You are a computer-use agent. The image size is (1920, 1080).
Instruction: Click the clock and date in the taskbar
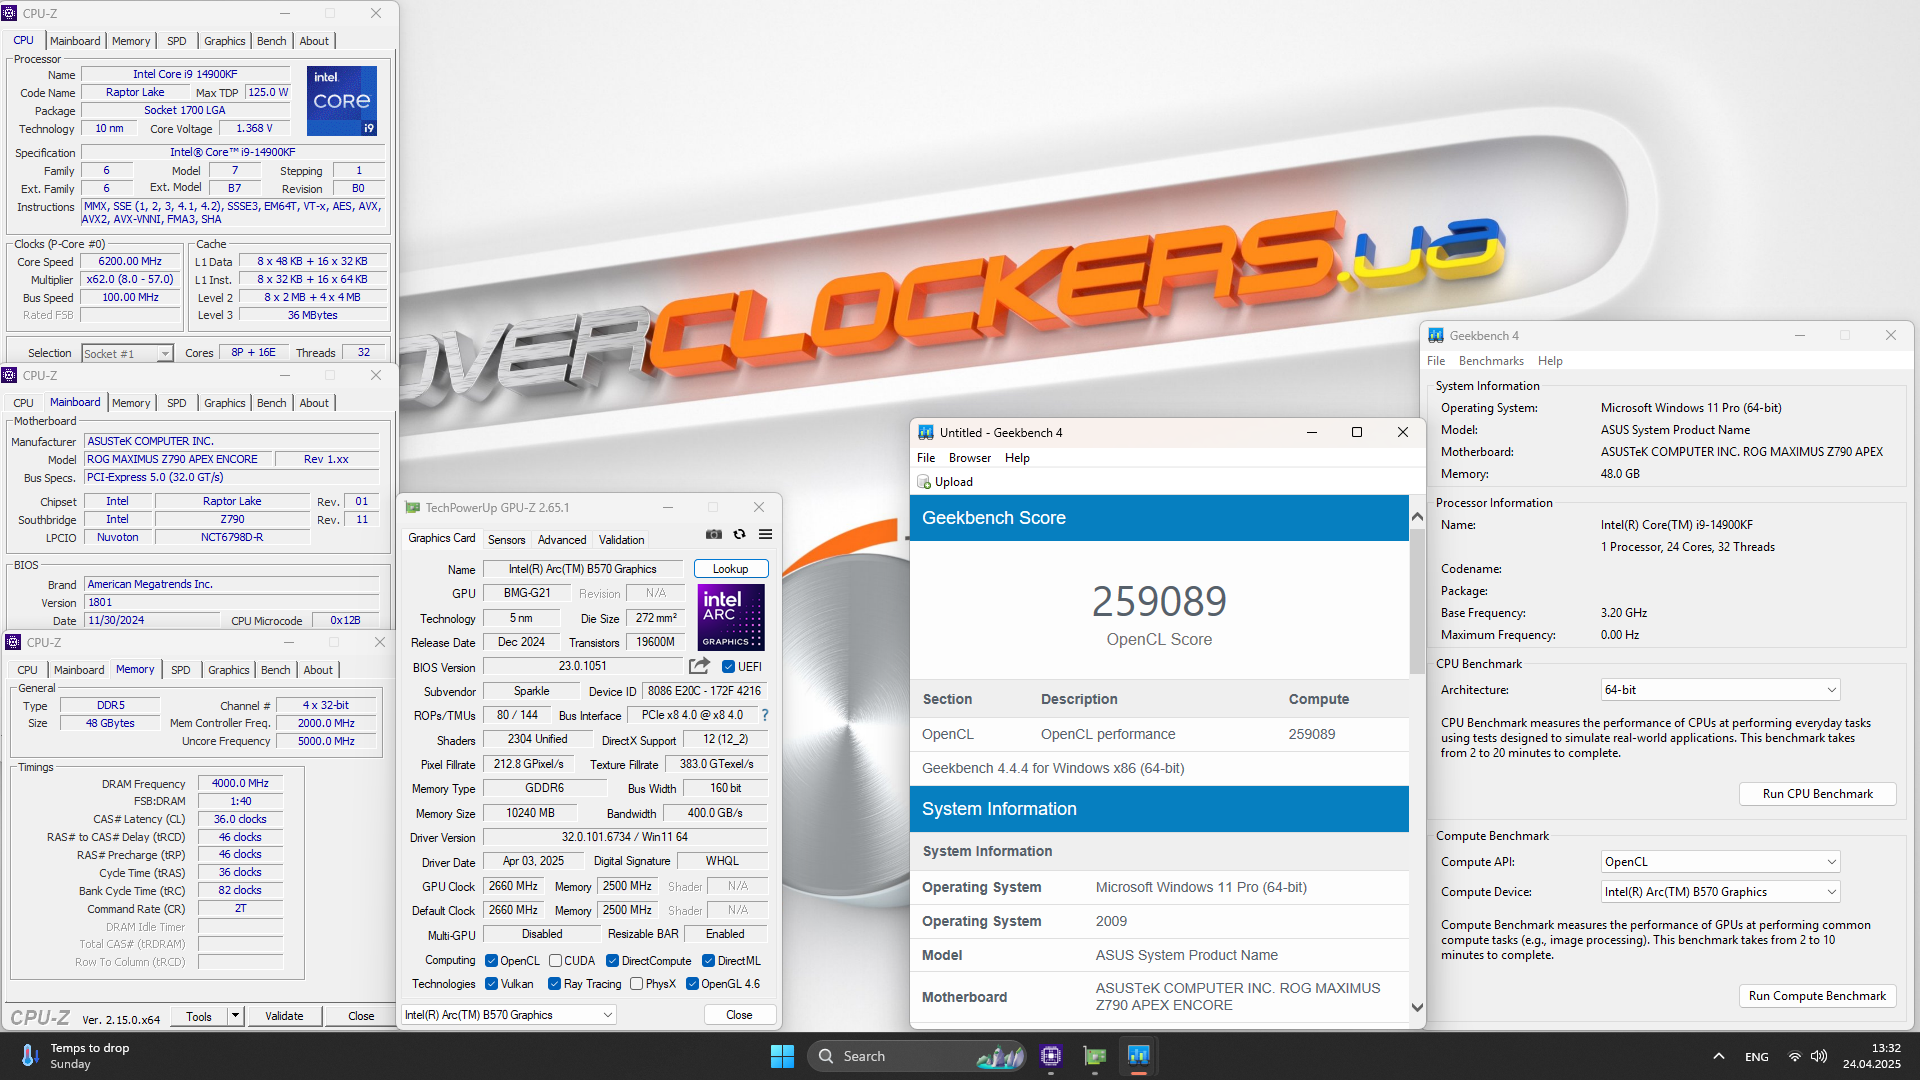click(x=1871, y=1056)
